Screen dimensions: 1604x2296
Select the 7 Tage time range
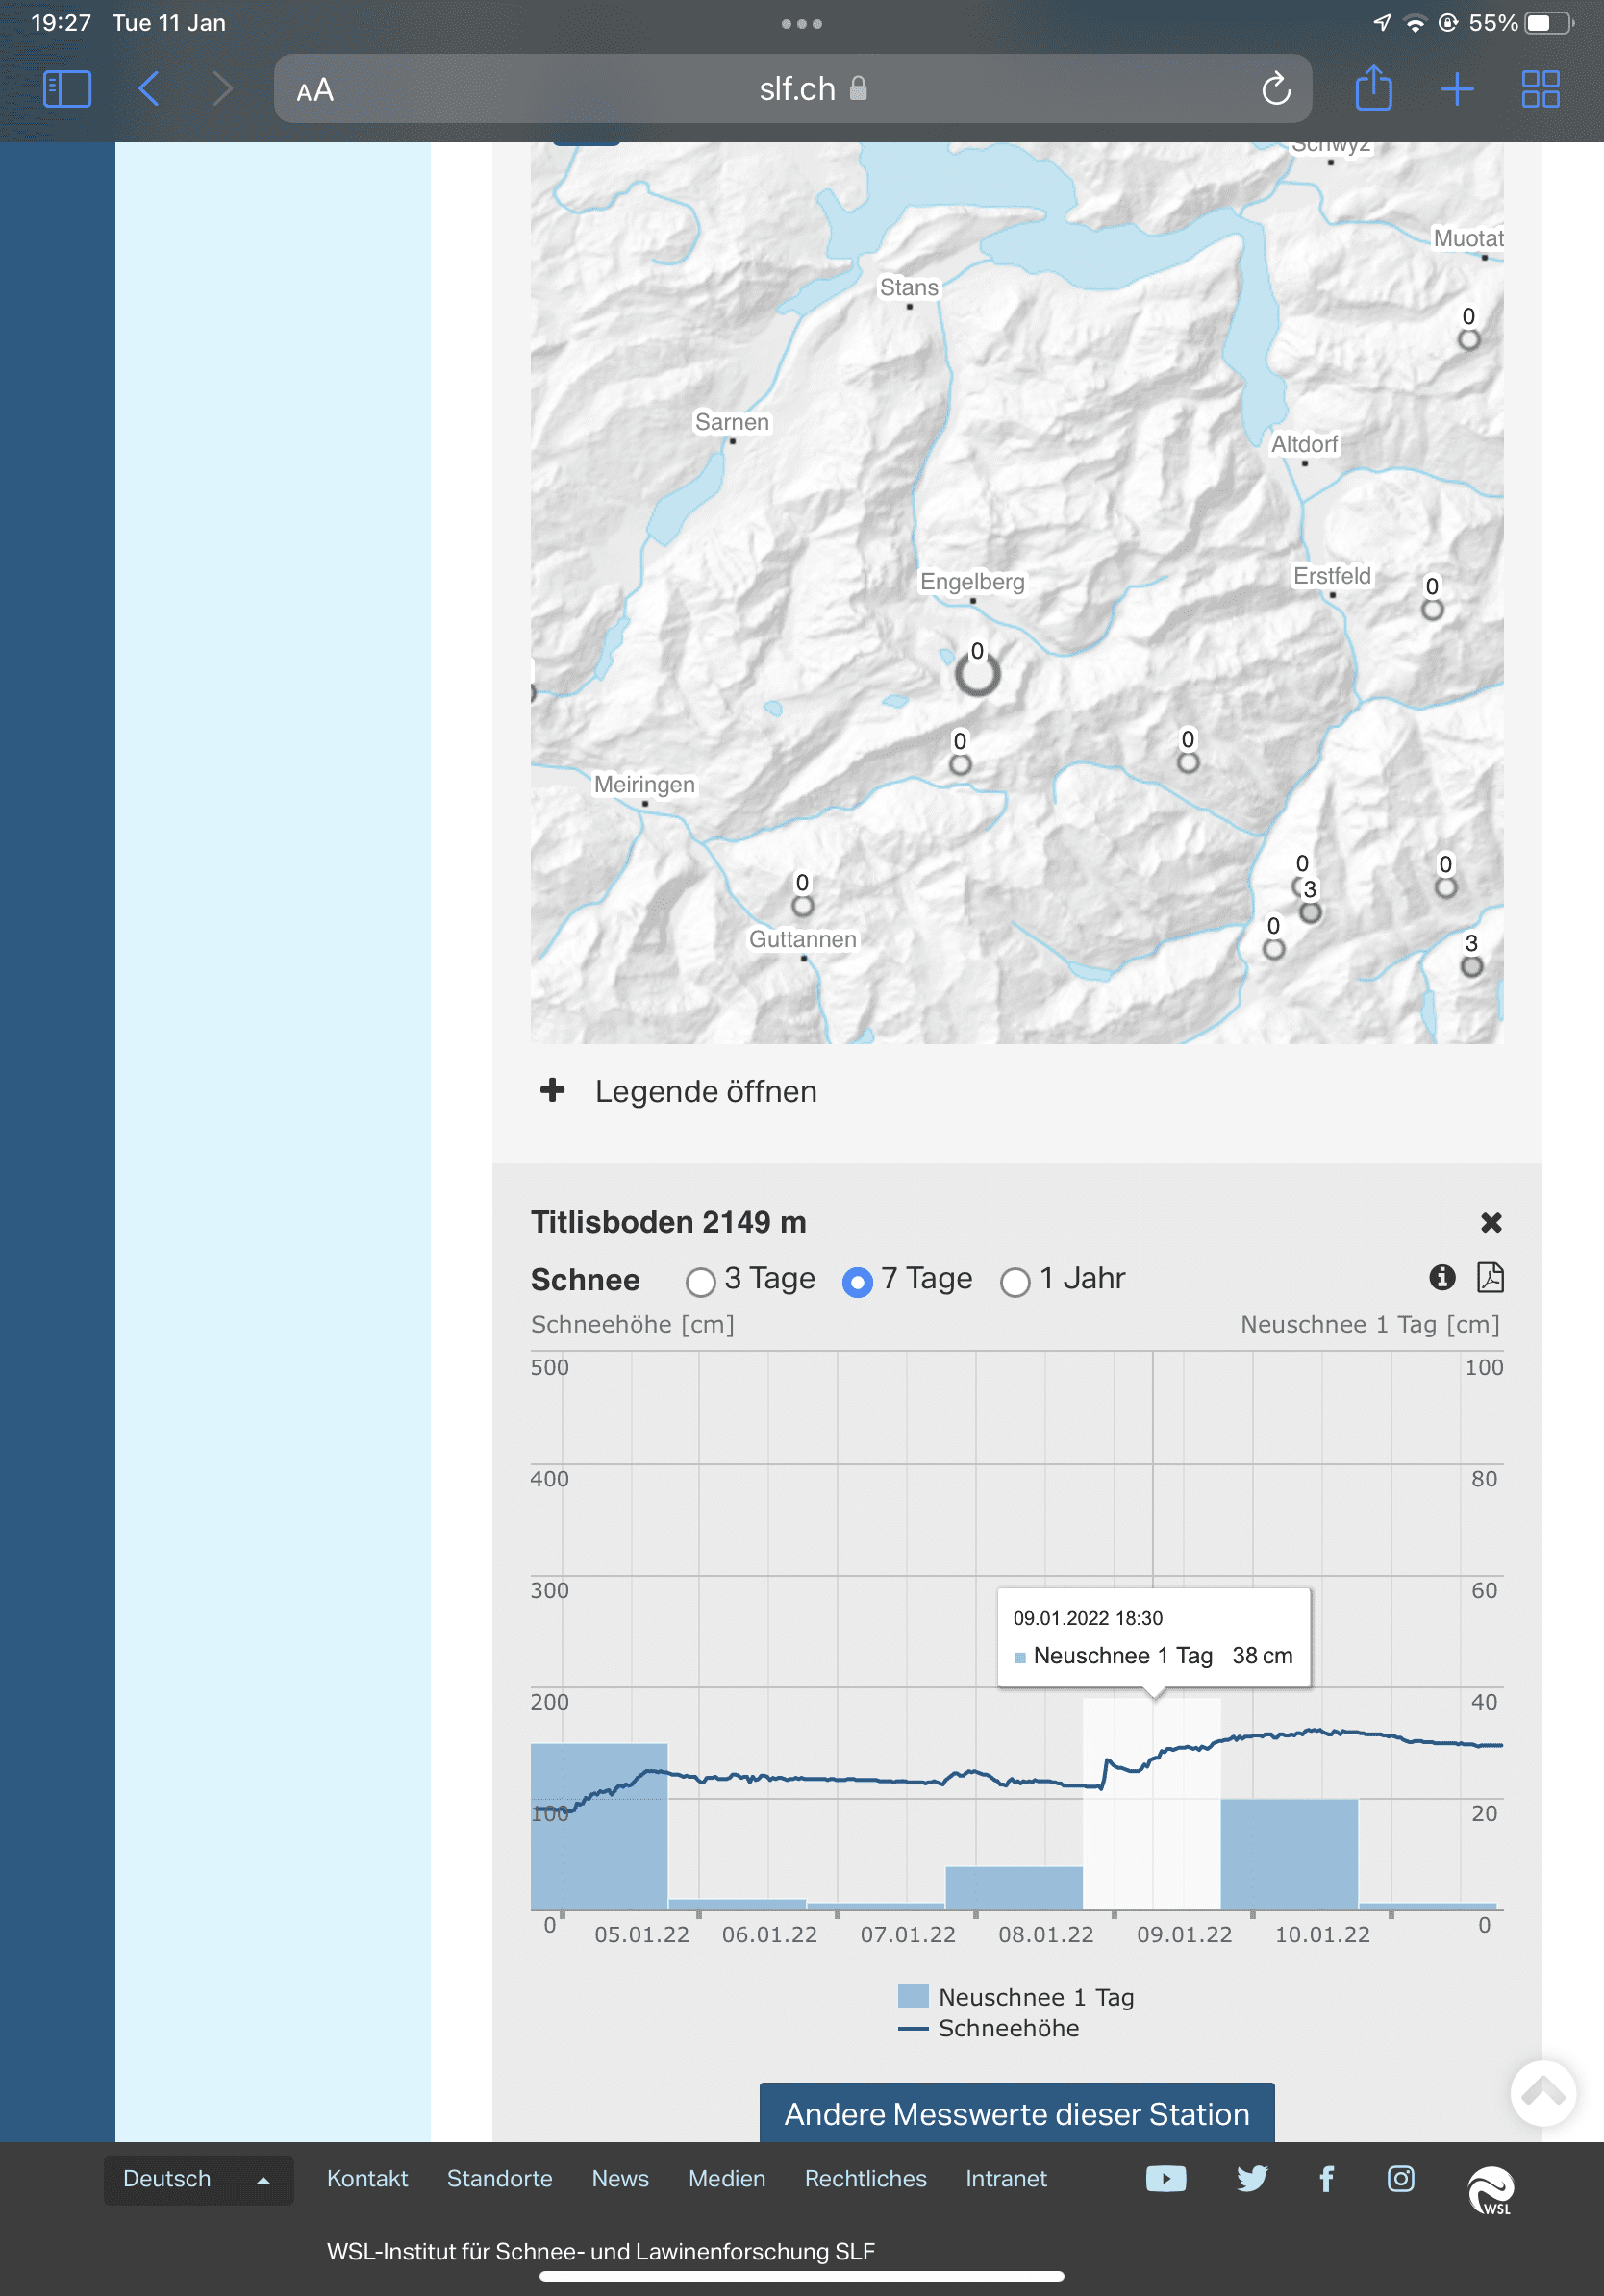857,1281
